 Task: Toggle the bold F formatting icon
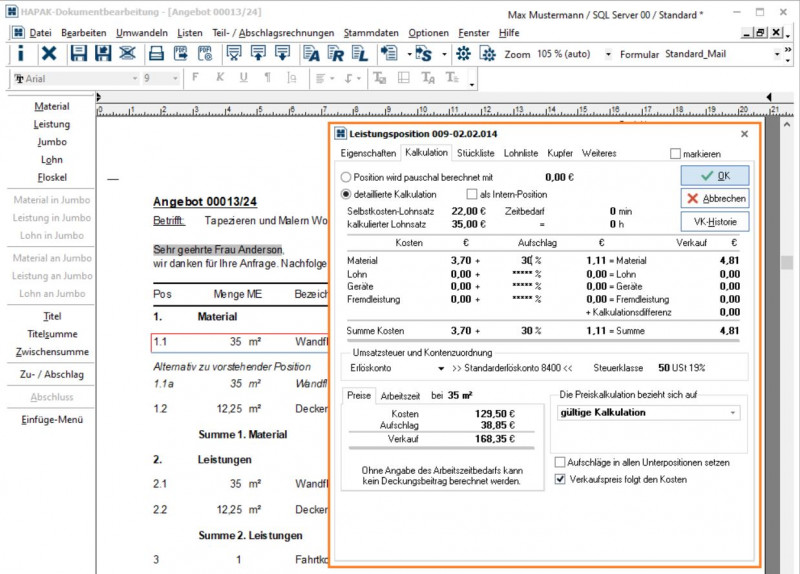tap(196, 78)
